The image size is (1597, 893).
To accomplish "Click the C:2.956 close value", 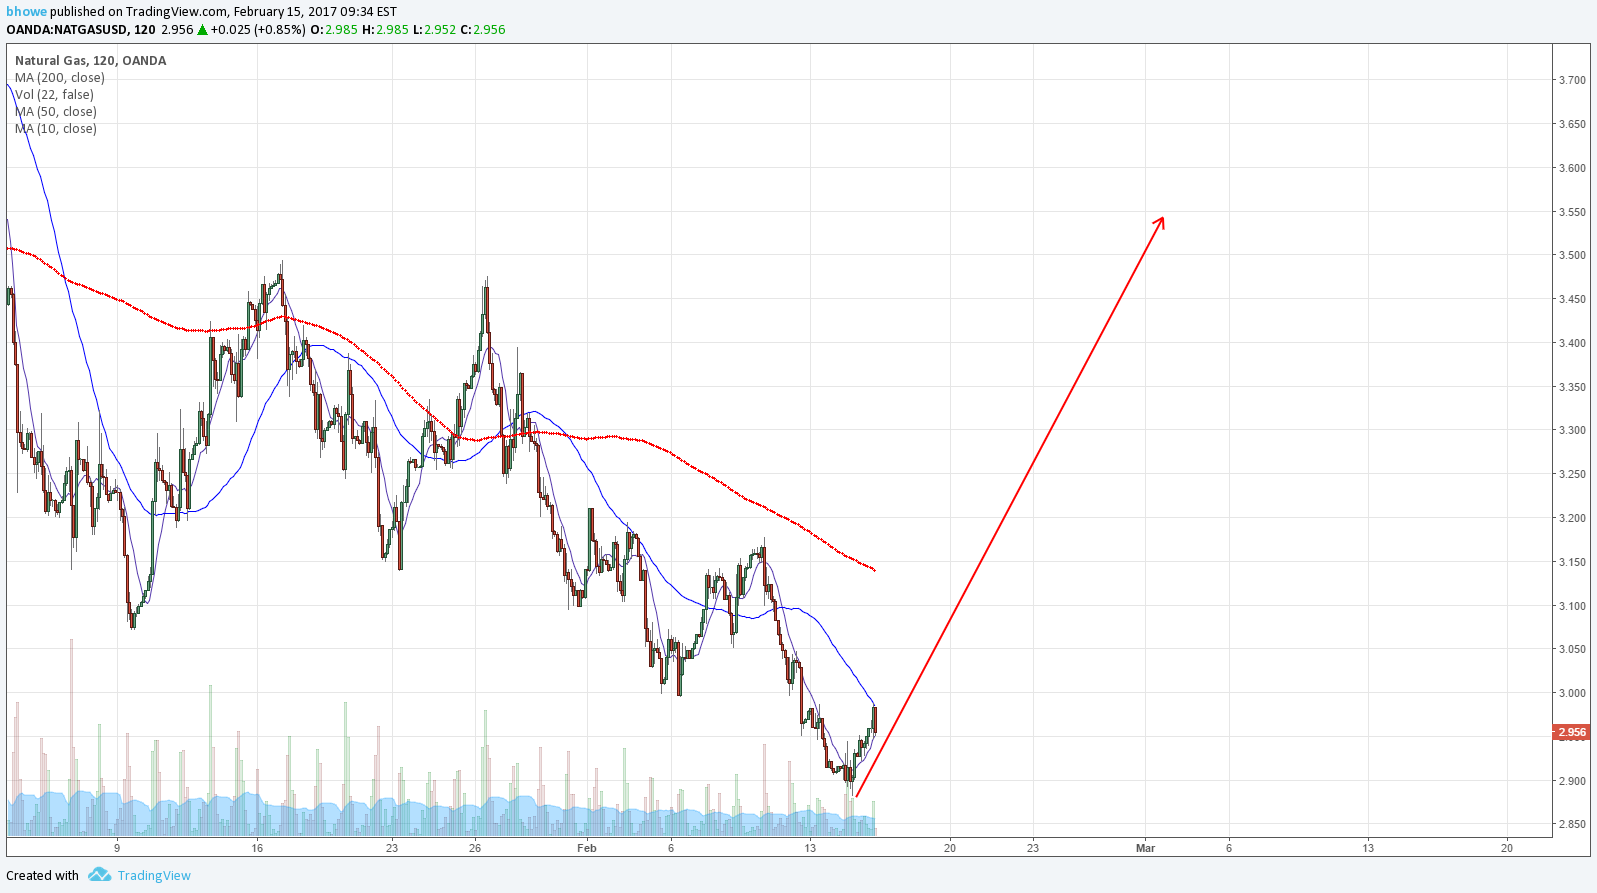I will 483,30.
